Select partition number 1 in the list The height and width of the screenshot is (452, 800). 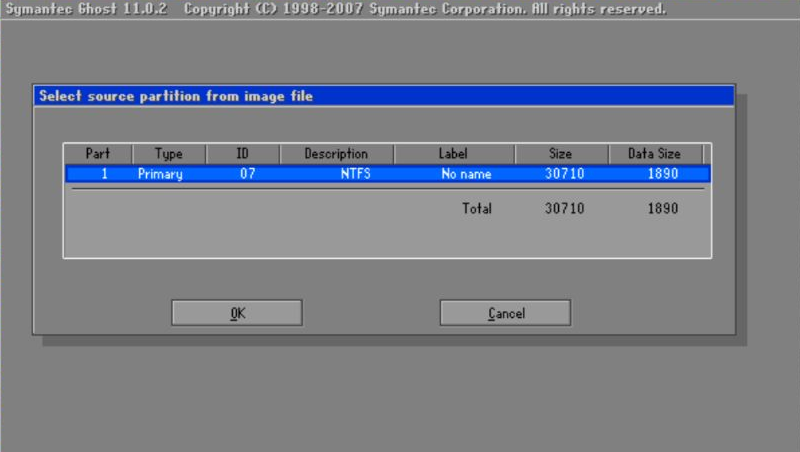[103, 174]
